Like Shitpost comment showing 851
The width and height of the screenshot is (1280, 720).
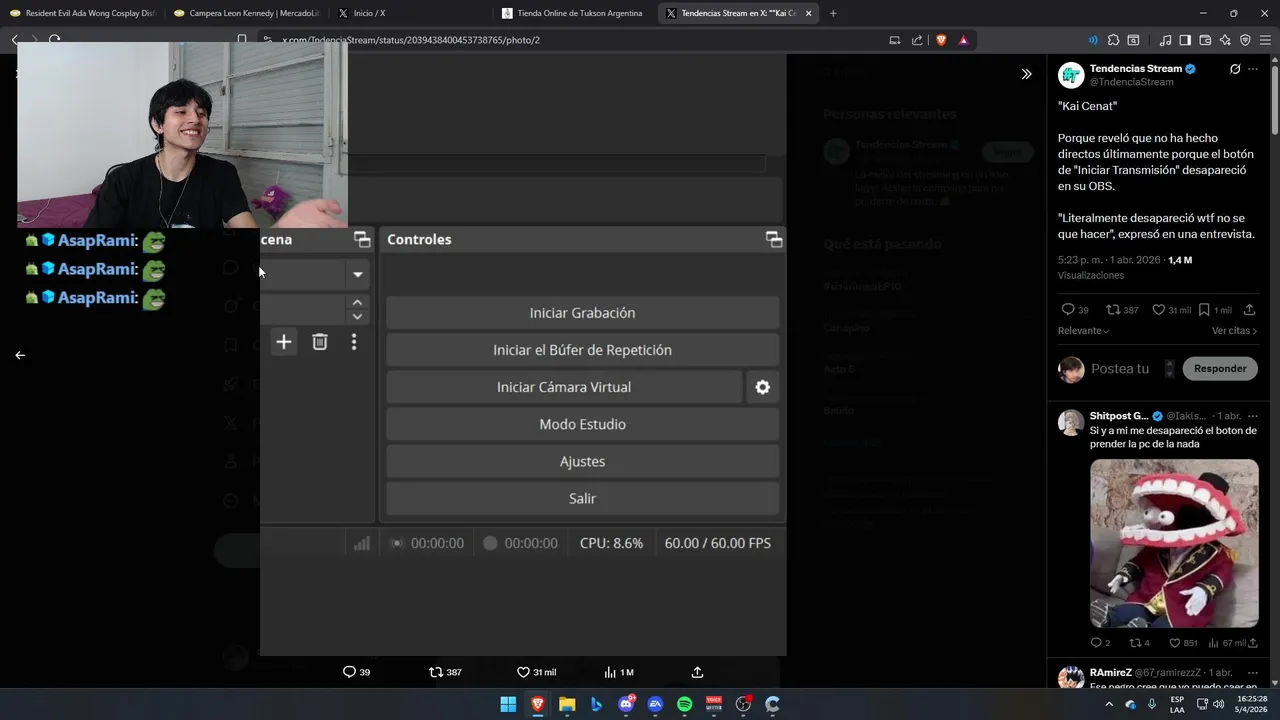click(1182, 643)
